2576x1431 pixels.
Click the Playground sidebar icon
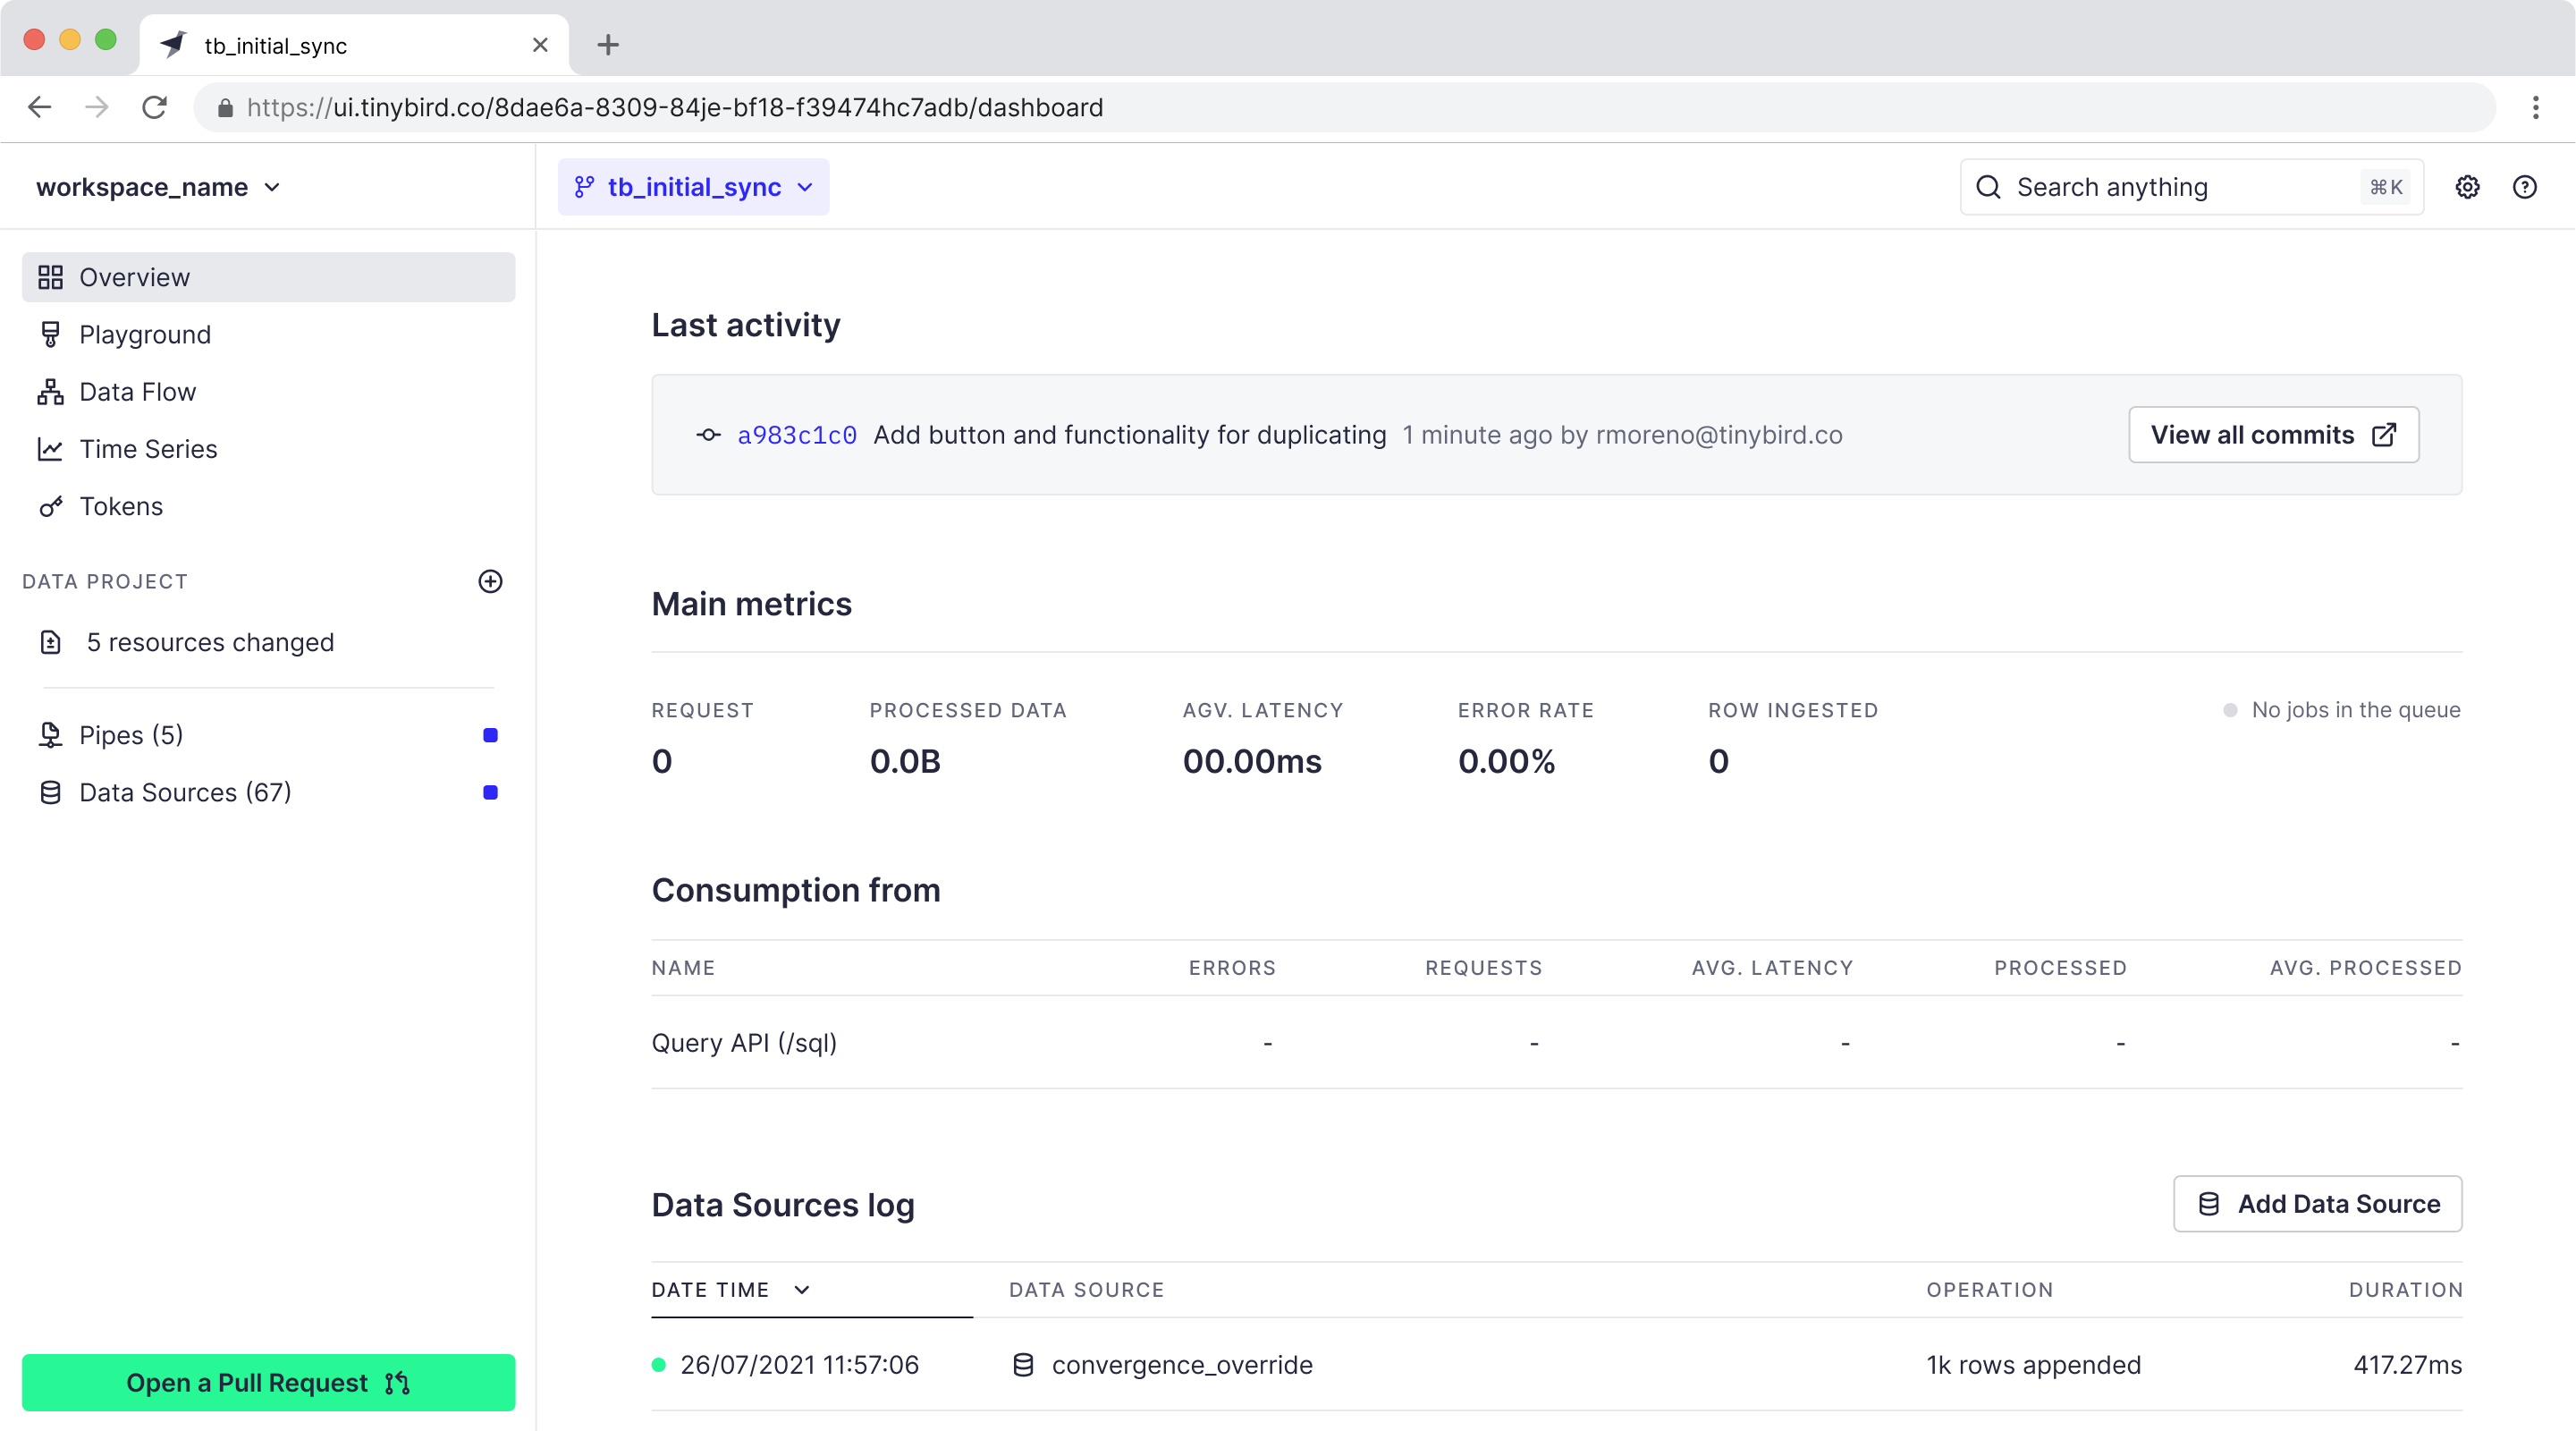coord(50,334)
